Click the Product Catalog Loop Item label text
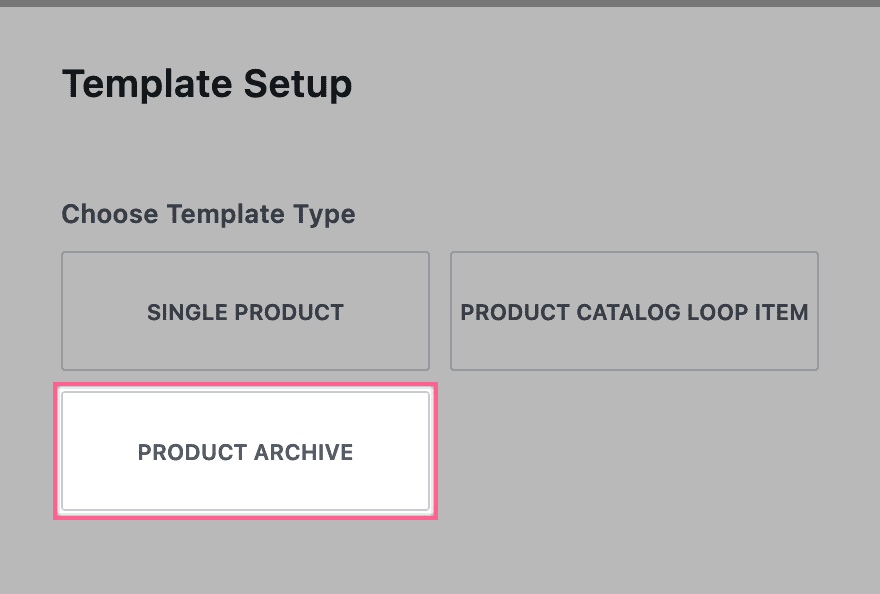This screenshot has height=594, width=880. click(x=634, y=312)
